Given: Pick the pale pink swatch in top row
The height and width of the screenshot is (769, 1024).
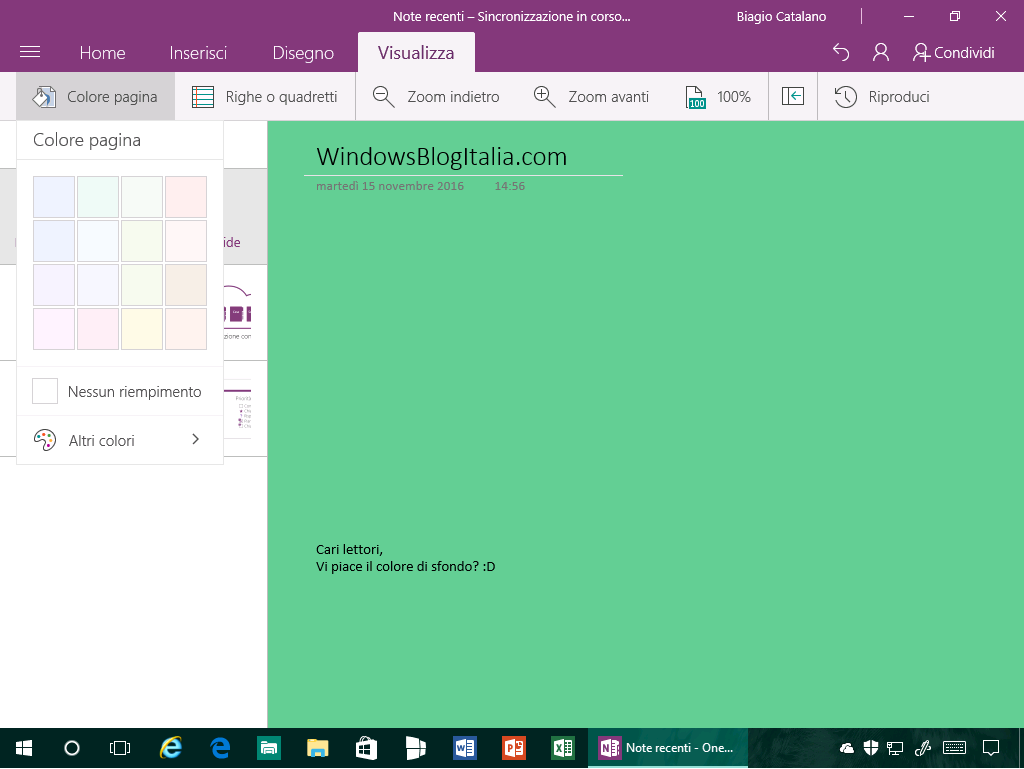Looking at the screenshot, I should [186, 196].
